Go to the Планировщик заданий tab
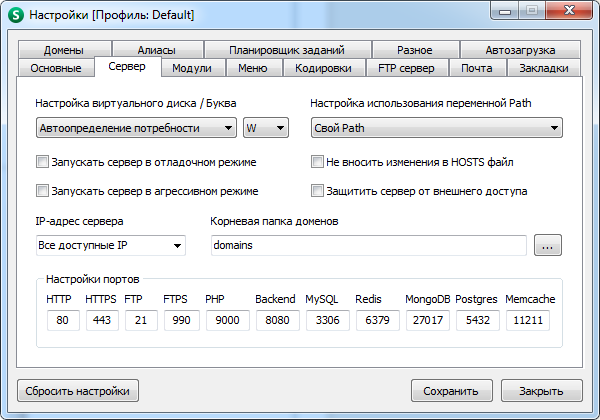 coord(286,50)
